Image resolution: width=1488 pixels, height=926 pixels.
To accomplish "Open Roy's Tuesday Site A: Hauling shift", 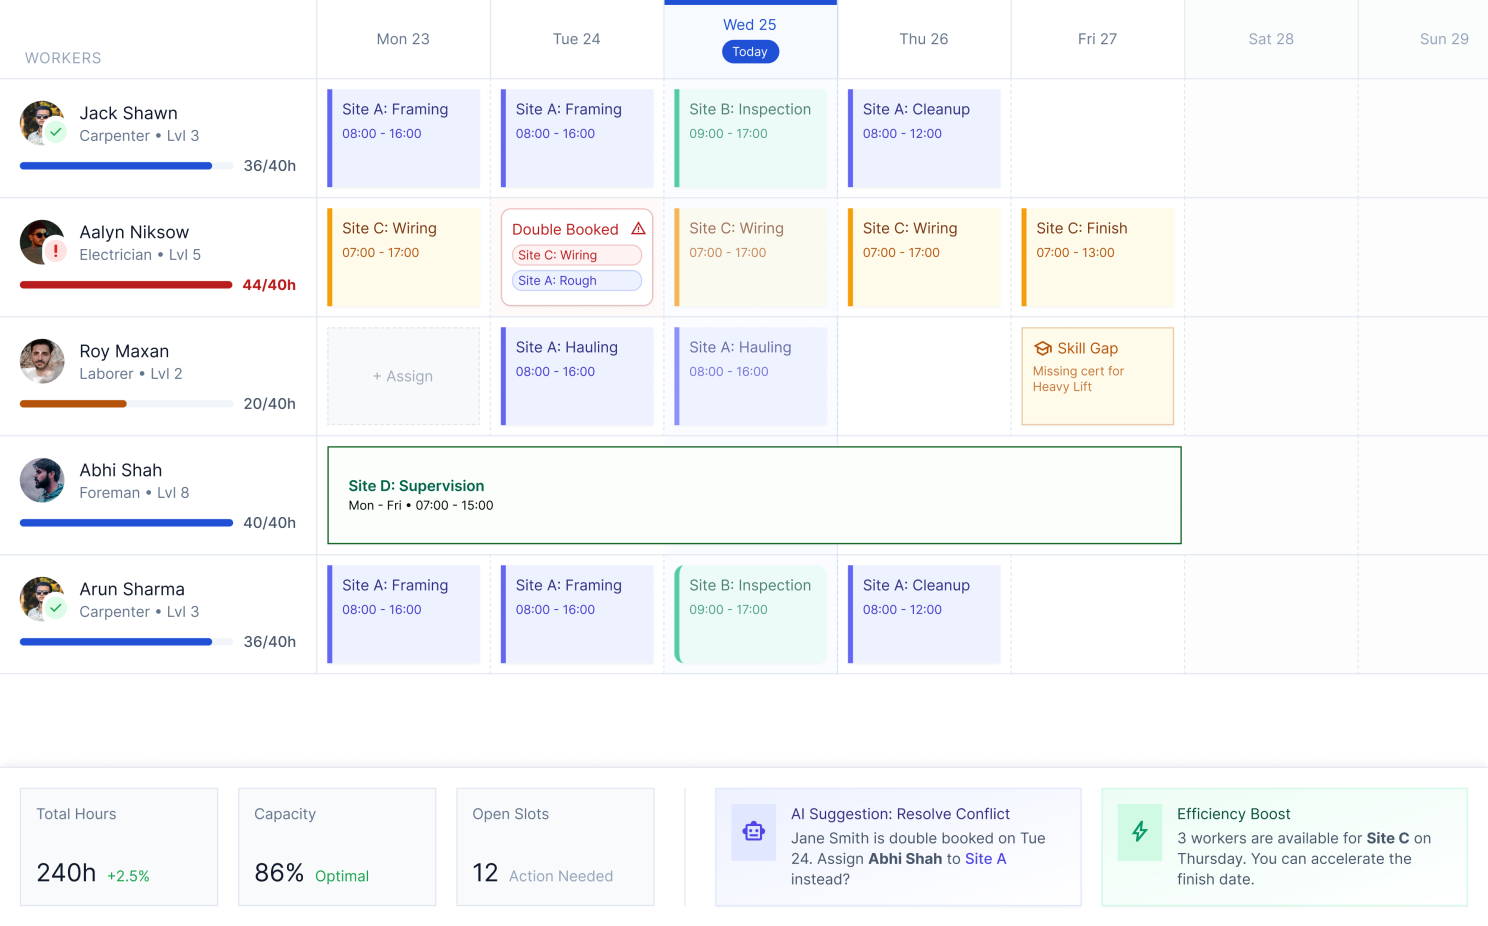I will coord(577,376).
